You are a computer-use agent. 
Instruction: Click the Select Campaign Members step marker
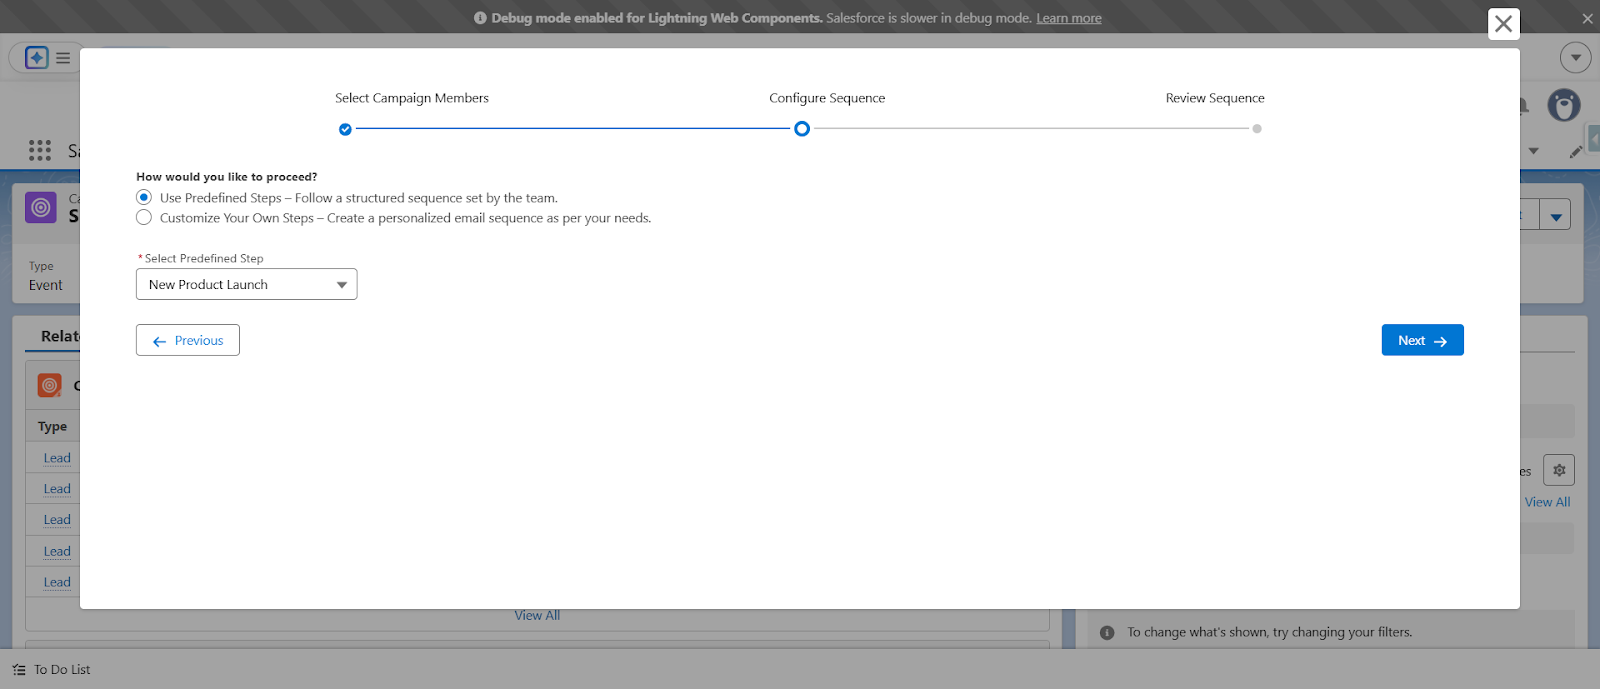coord(345,129)
